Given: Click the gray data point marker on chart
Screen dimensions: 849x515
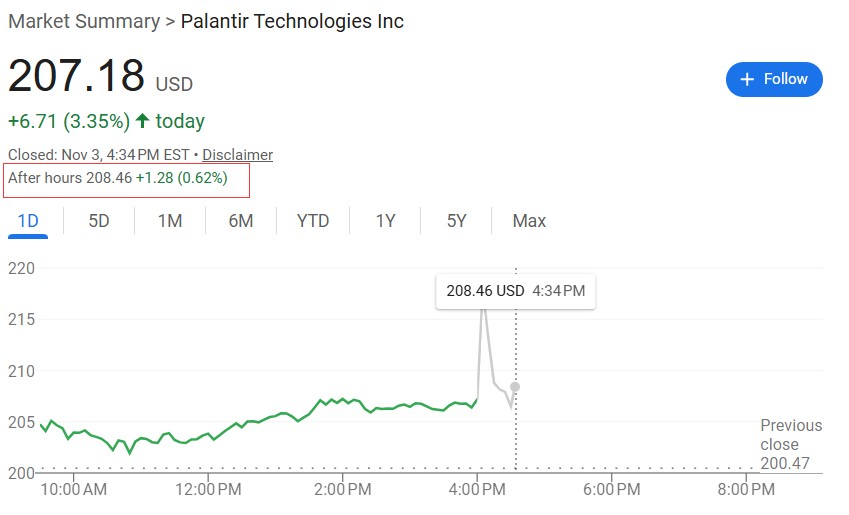Looking at the screenshot, I should point(515,387).
